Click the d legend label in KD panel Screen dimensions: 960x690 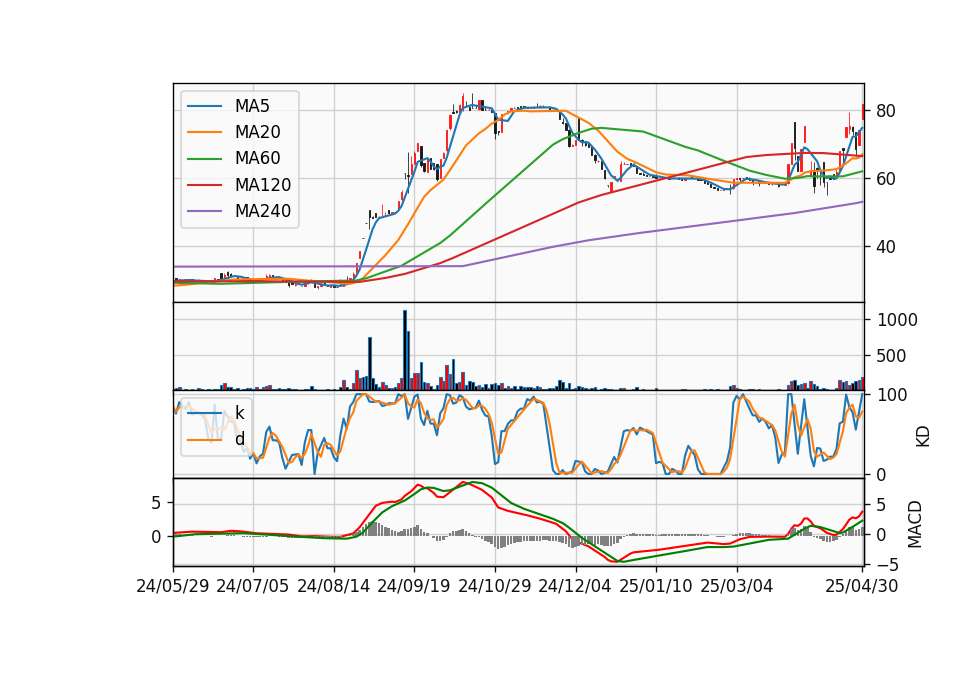(239, 439)
